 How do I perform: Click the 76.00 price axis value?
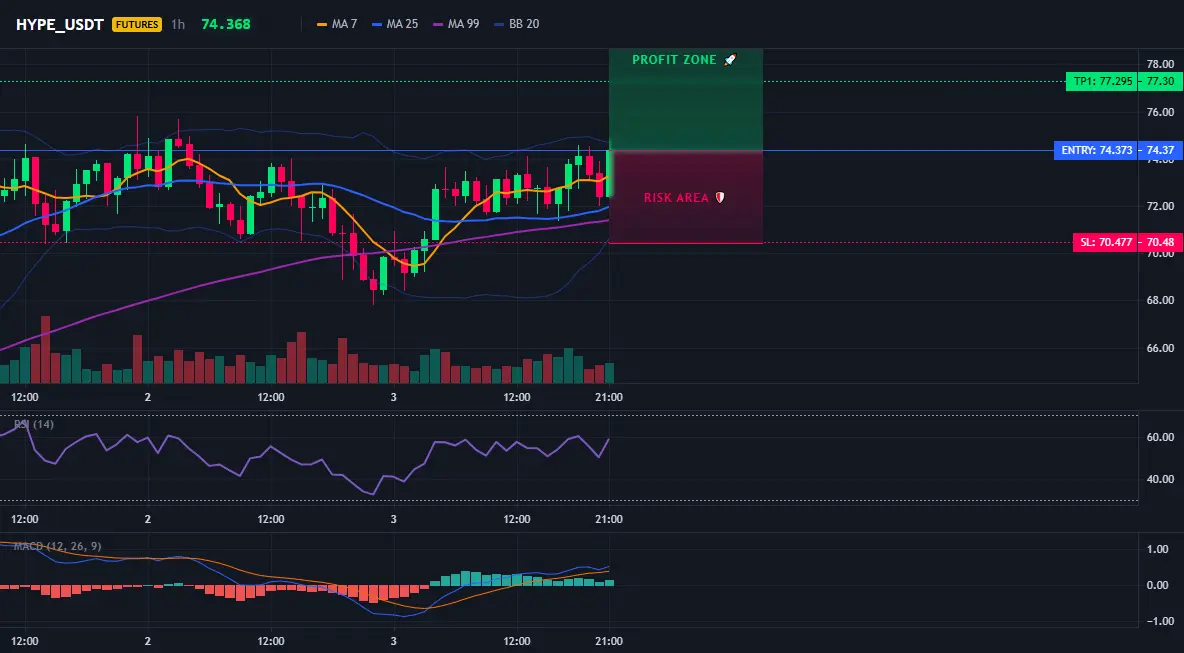click(1160, 112)
